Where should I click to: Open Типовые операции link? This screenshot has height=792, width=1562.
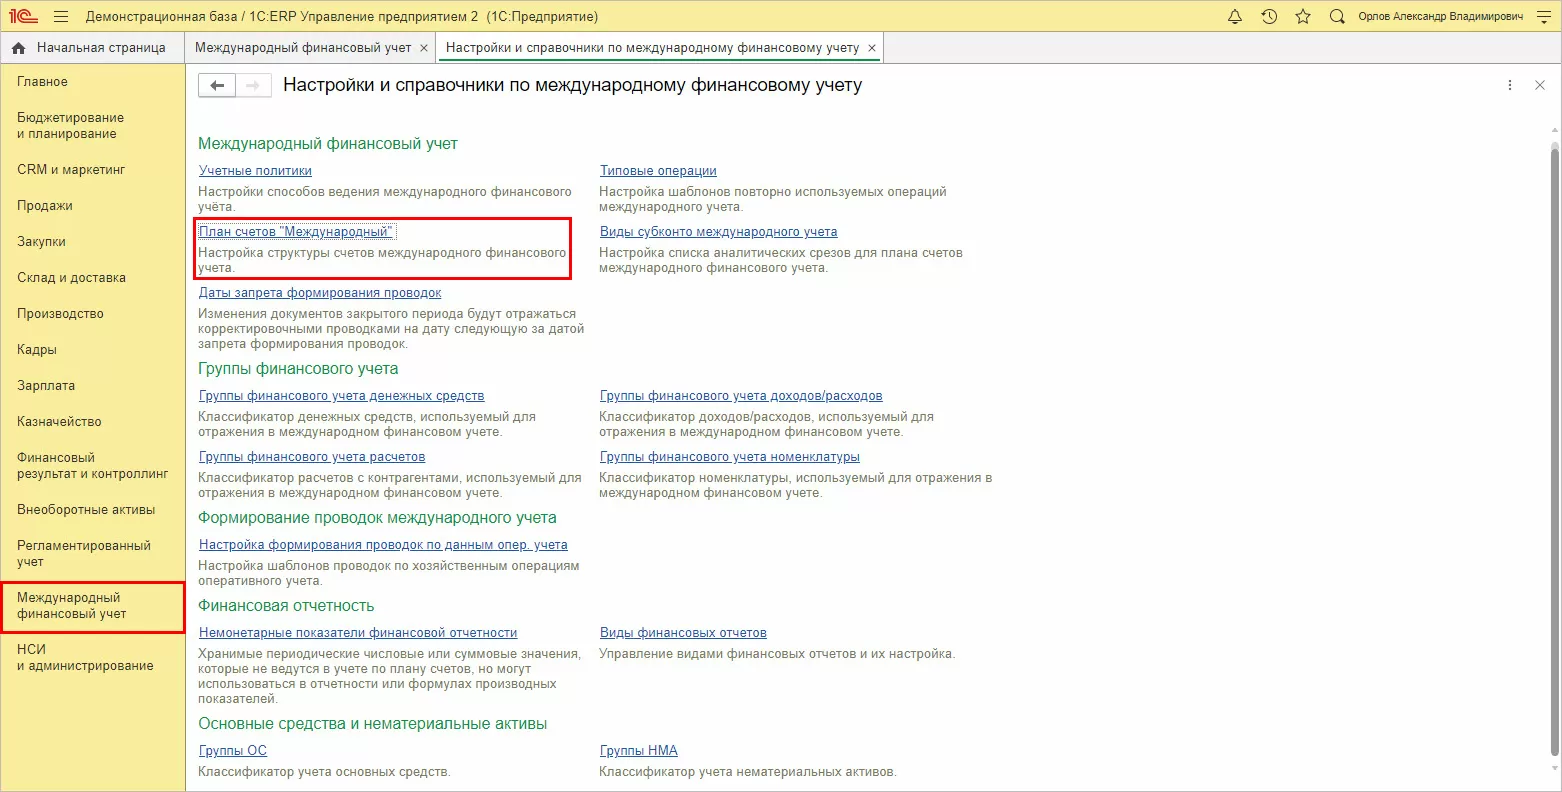click(x=658, y=171)
